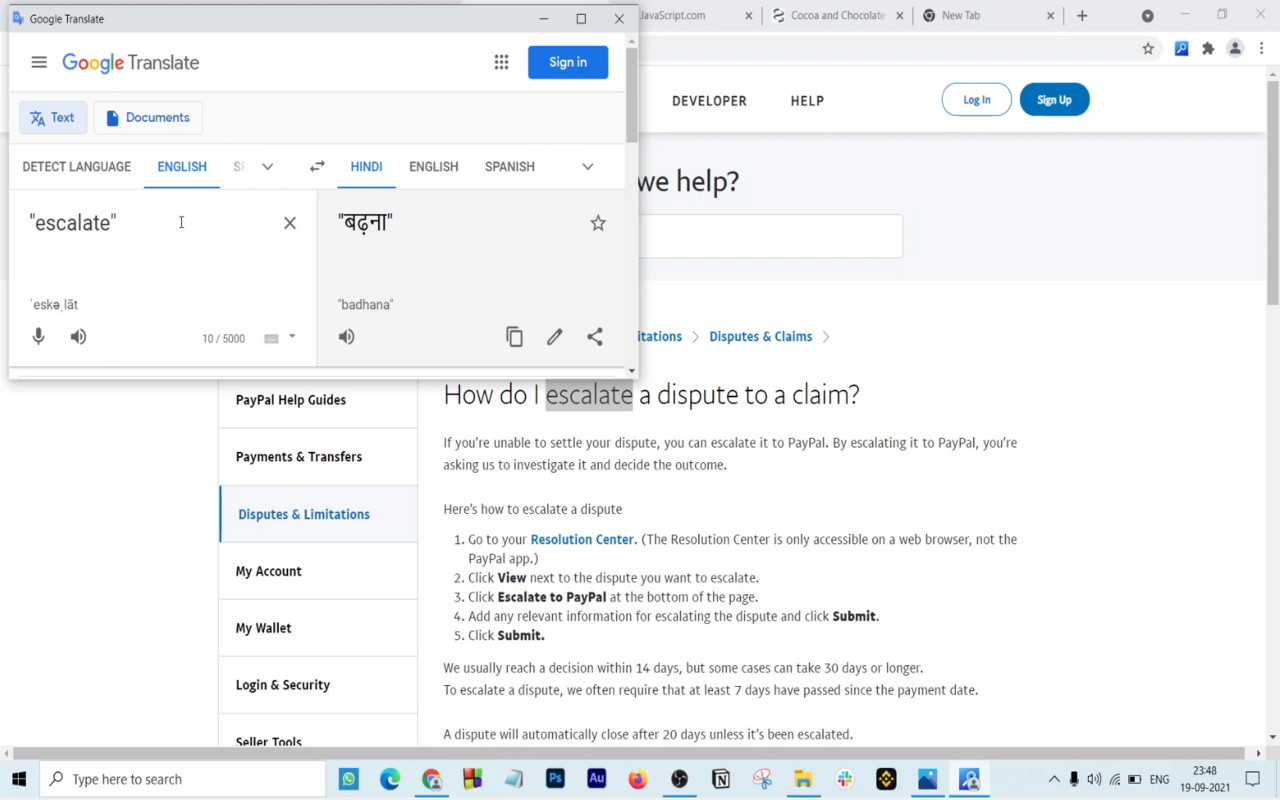Select English as source language
This screenshot has width=1280, height=800.
click(x=182, y=166)
